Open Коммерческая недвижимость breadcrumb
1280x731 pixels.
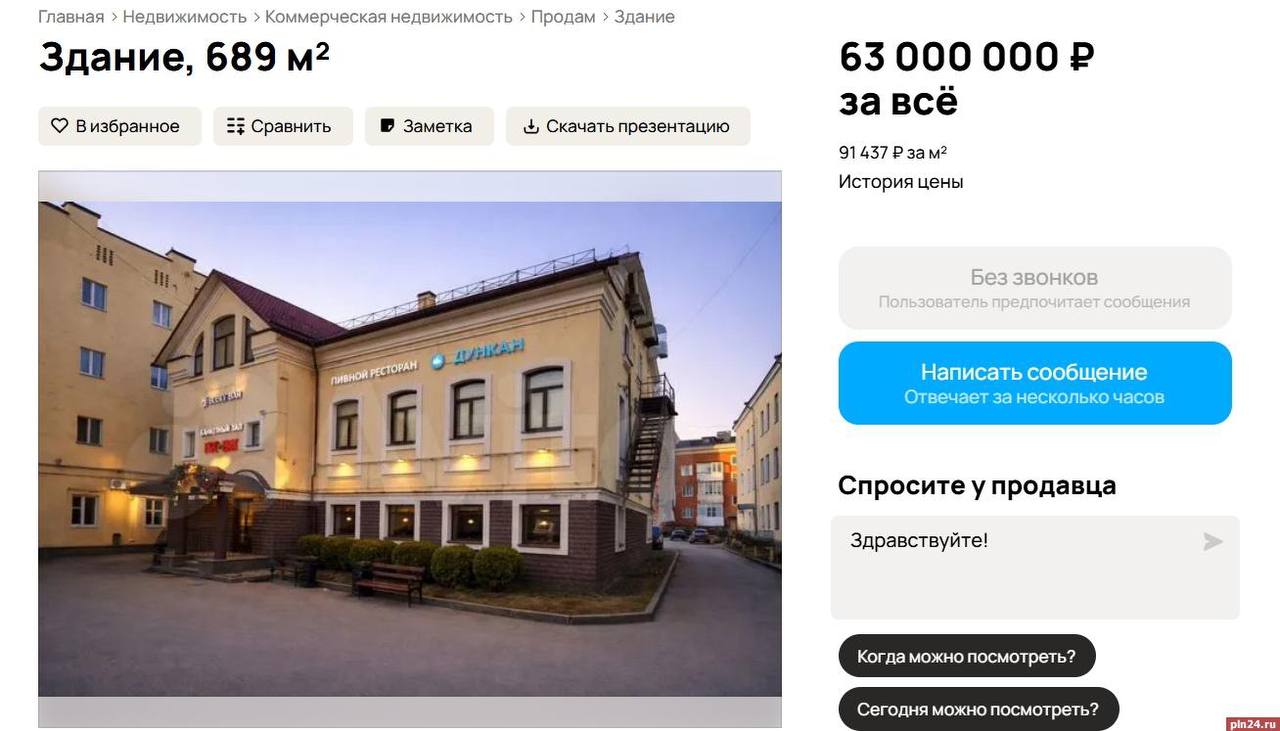coord(389,17)
